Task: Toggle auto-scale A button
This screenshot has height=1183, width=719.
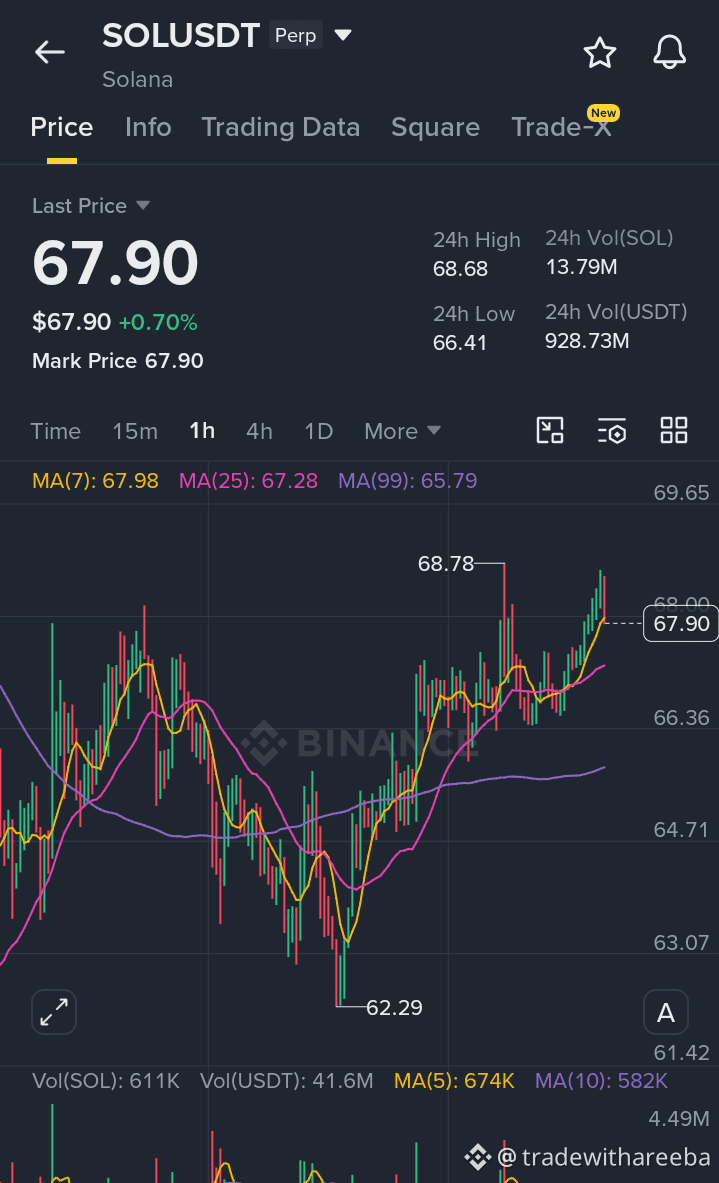Action: [x=665, y=1012]
